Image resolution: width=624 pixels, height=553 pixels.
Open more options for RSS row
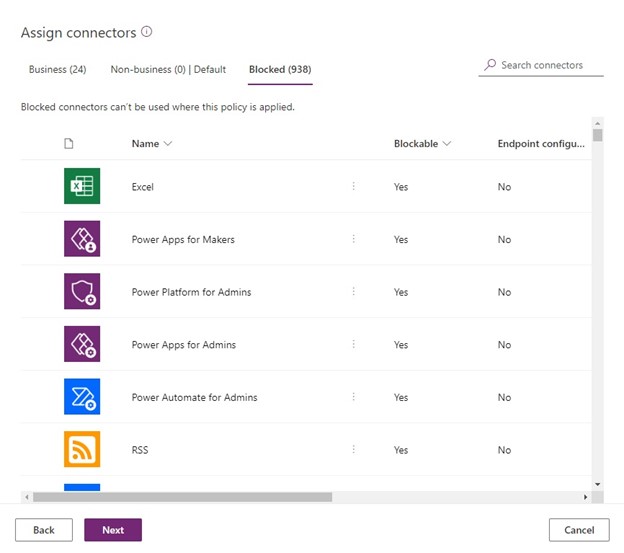click(353, 450)
